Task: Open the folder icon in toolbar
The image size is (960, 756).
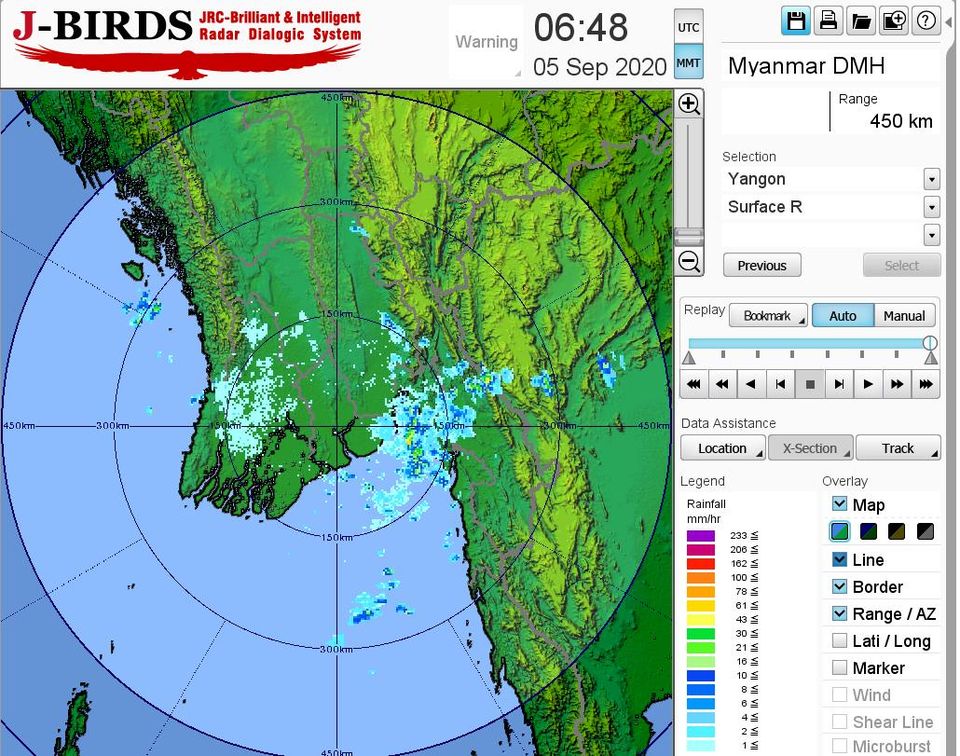Action: tap(861, 21)
